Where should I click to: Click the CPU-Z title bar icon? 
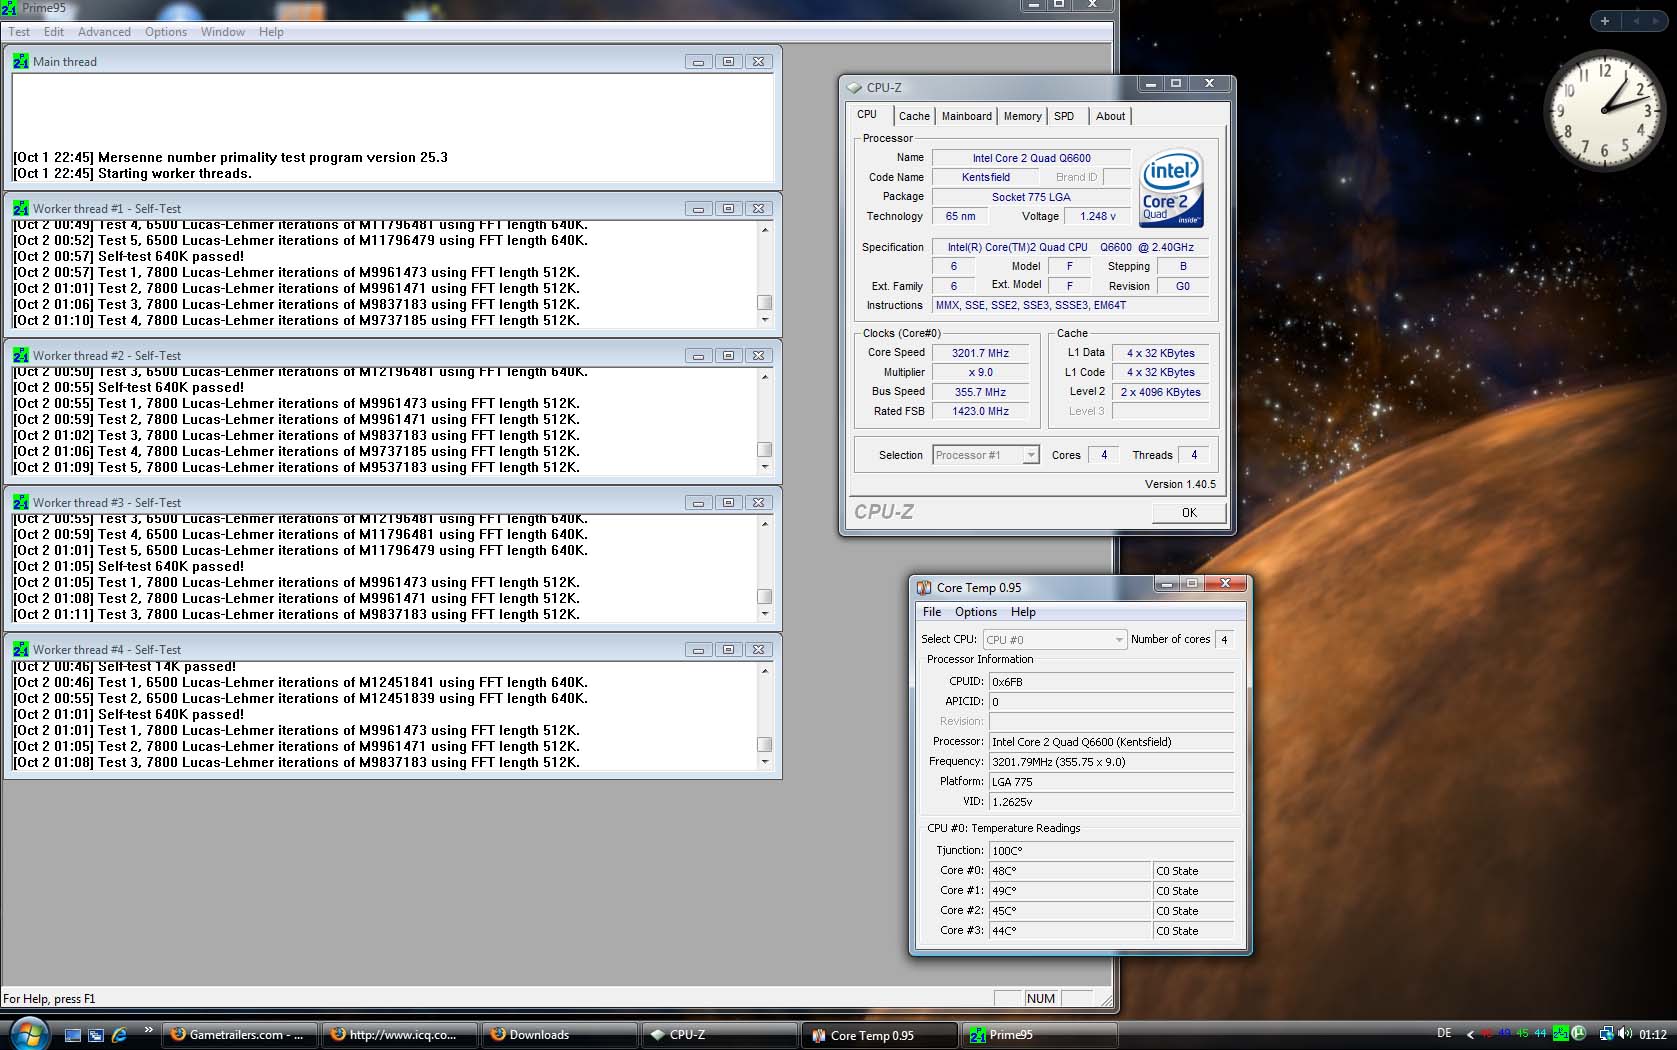(854, 87)
